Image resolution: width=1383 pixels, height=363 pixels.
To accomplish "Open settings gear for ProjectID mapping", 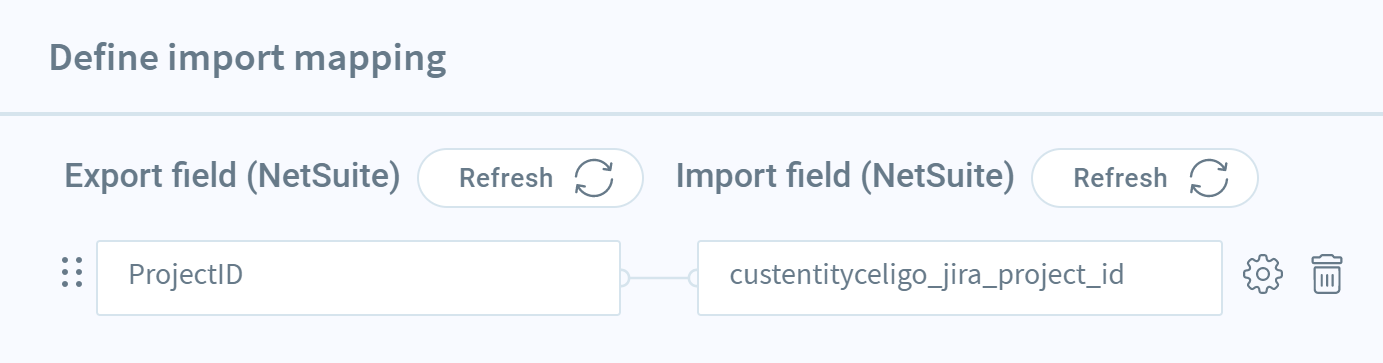I will pos(1262,274).
